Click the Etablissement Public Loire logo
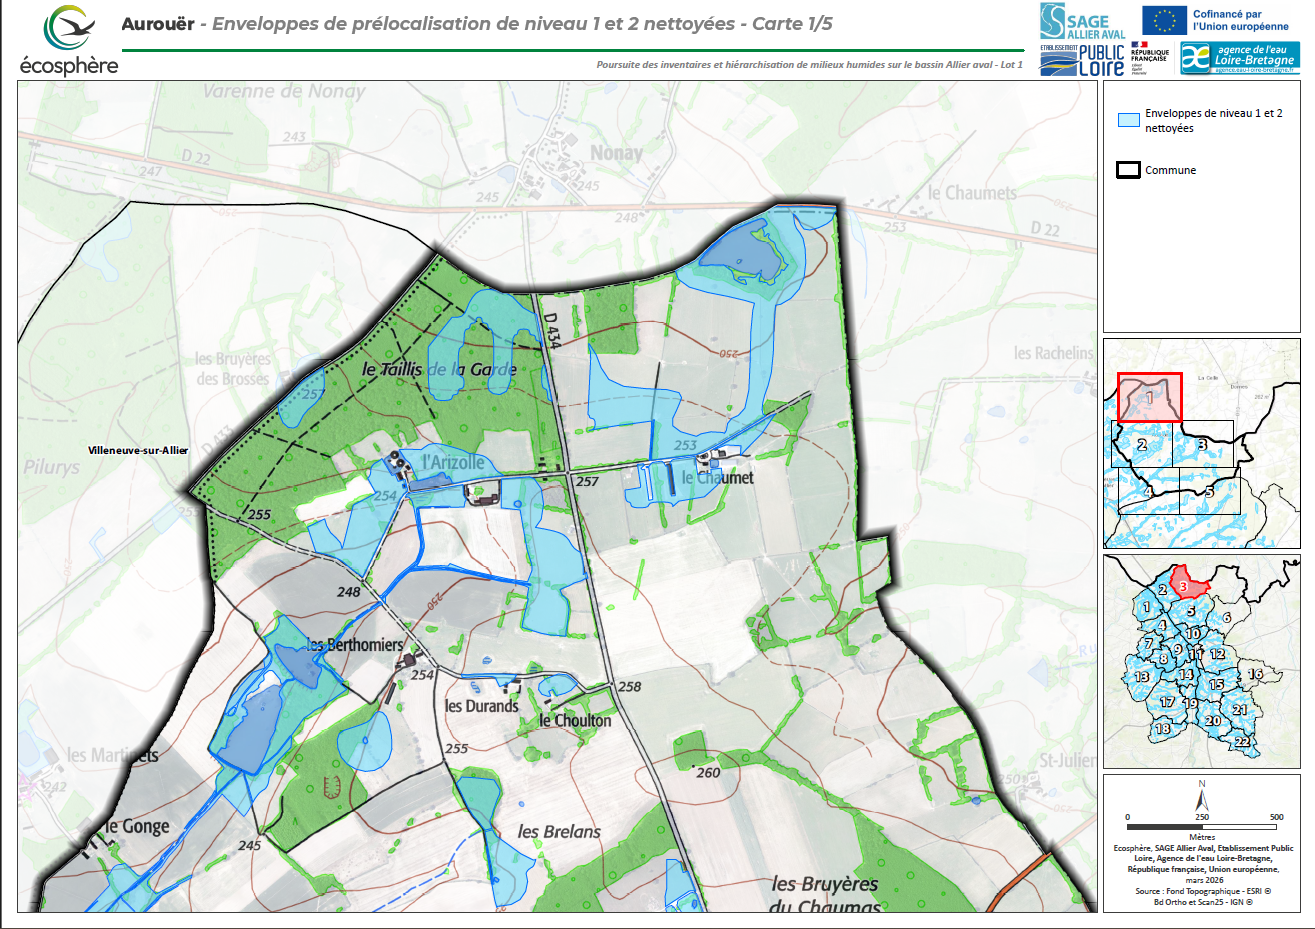 pos(1083,60)
